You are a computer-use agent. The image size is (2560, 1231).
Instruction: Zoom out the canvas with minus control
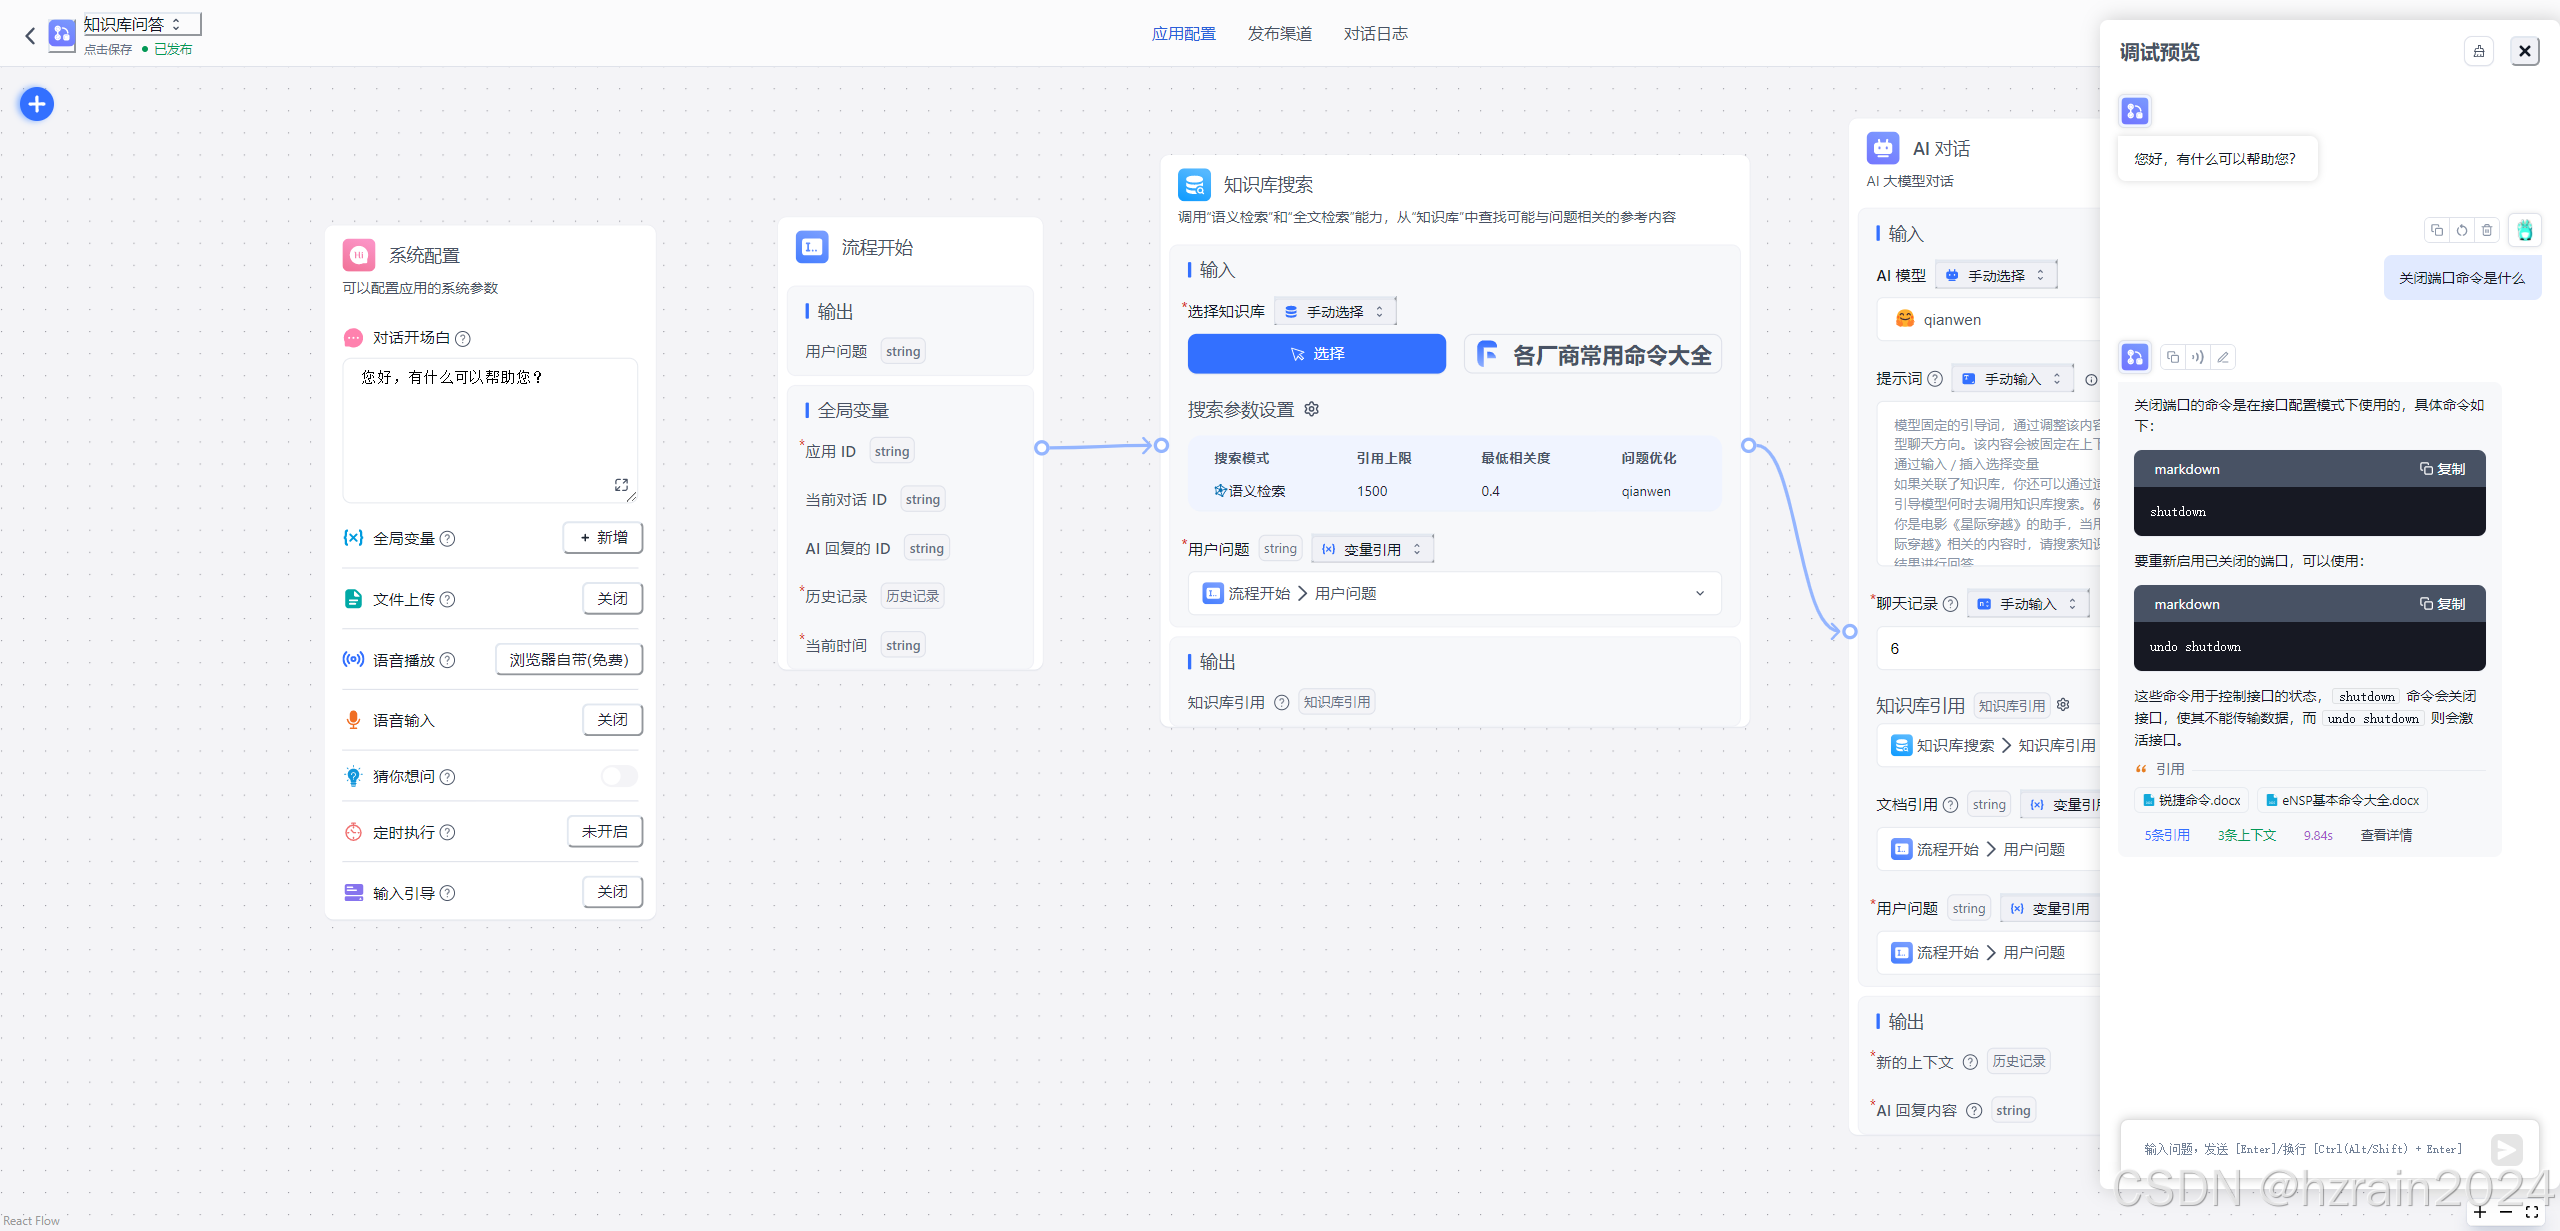click(2506, 1212)
